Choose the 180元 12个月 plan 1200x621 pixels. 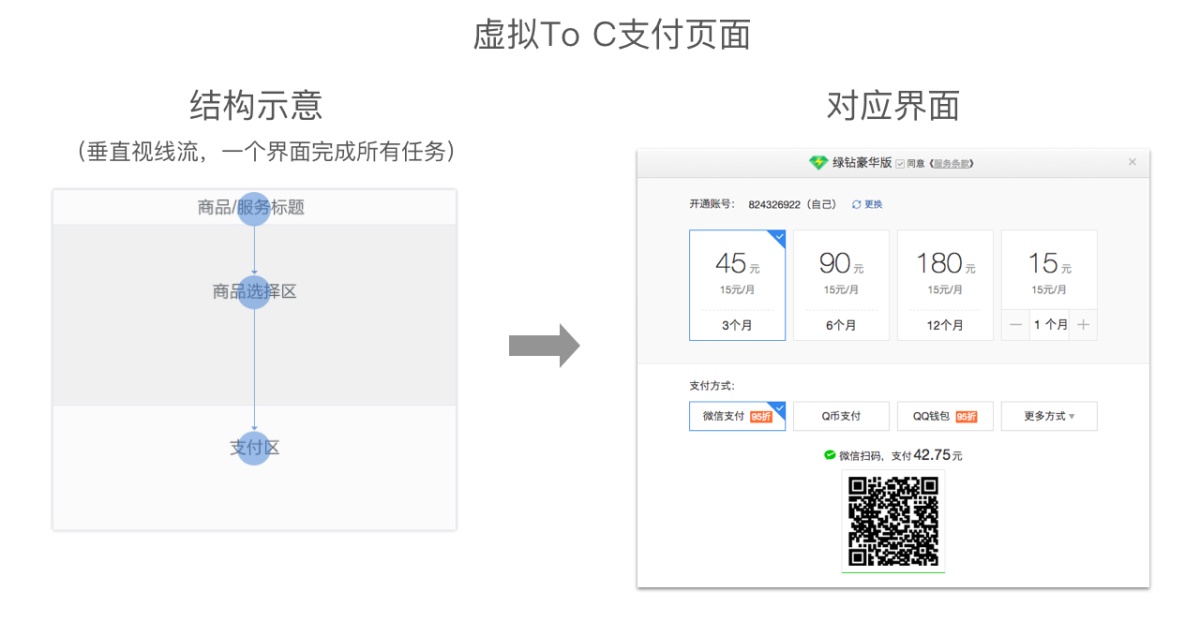945,285
